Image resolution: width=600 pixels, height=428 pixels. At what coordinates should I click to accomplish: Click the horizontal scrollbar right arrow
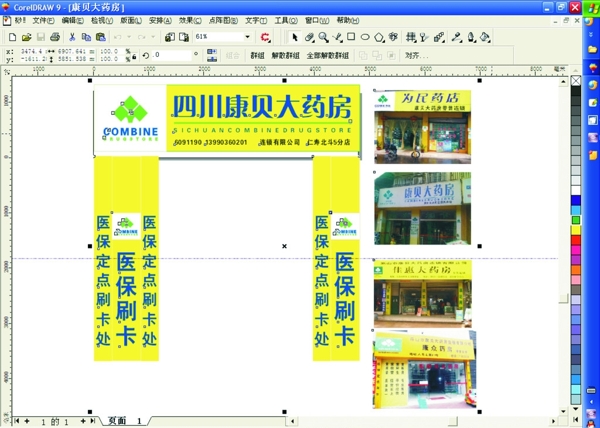(553, 421)
